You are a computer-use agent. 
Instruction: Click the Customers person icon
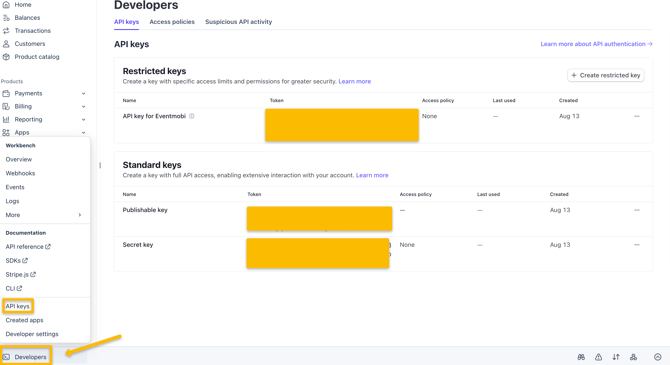tap(6, 44)
